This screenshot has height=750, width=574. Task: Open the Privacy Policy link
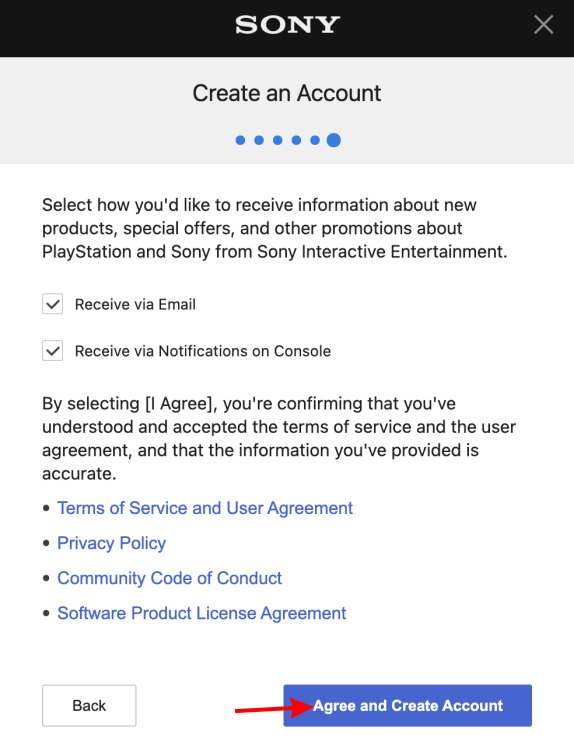click(x=111, y=543)
